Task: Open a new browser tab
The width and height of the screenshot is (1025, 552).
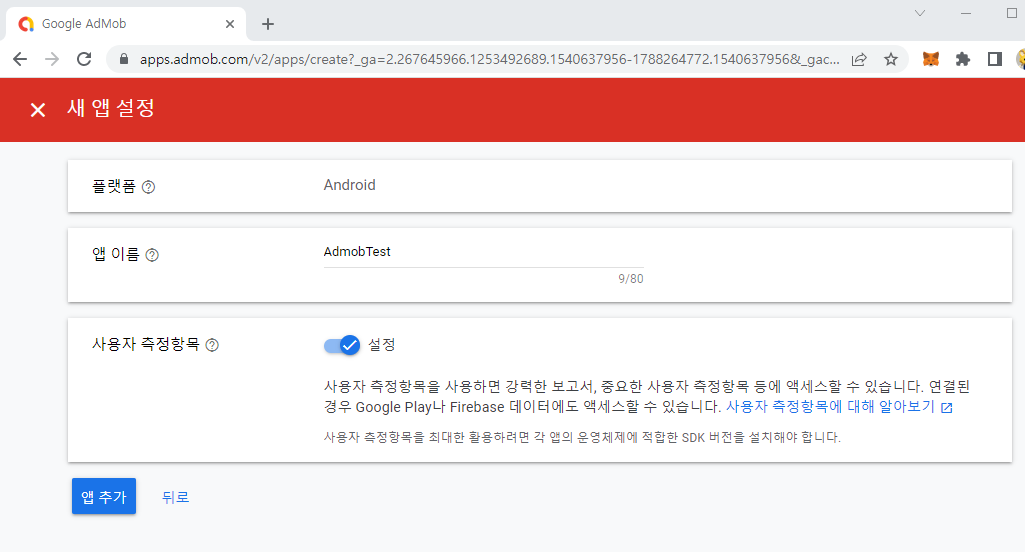Action: pos(267,24)
